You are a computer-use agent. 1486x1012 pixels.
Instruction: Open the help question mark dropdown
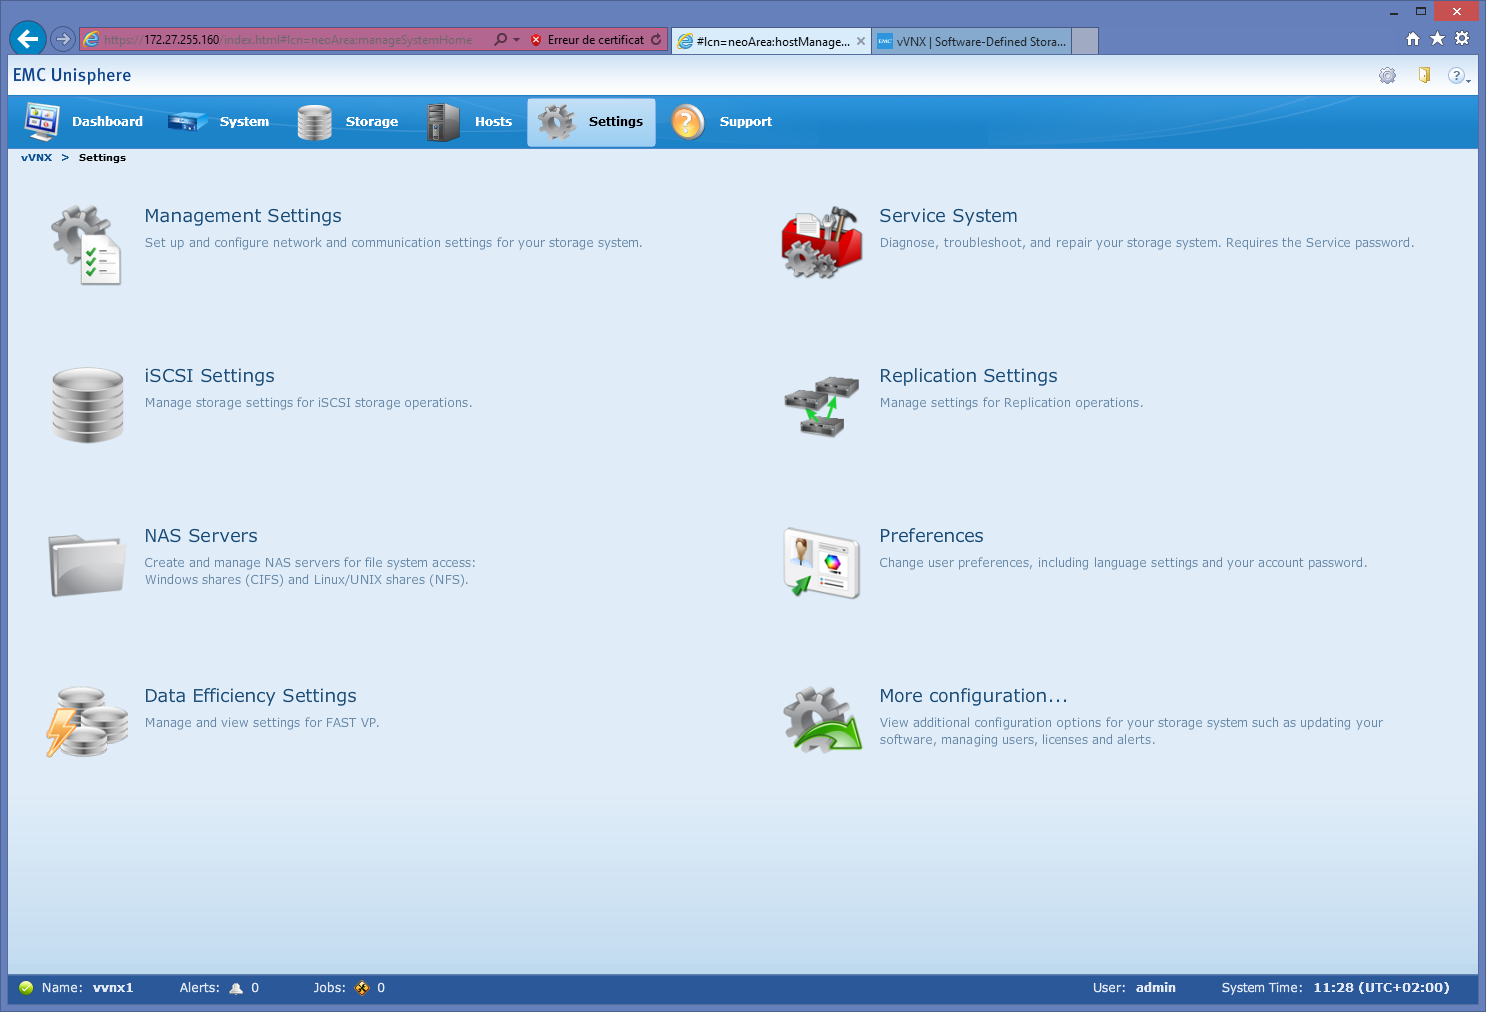1458,76
